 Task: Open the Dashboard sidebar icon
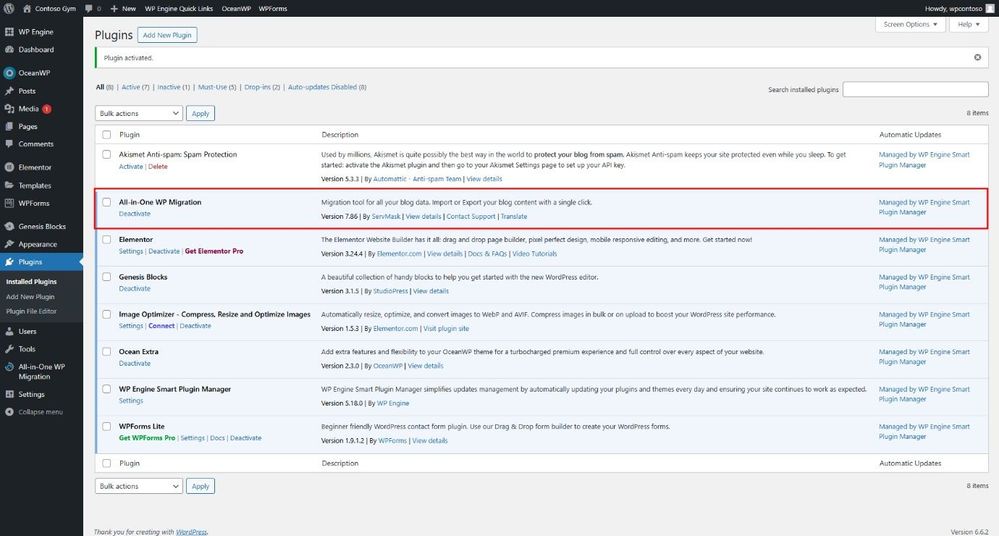point(9,49)
